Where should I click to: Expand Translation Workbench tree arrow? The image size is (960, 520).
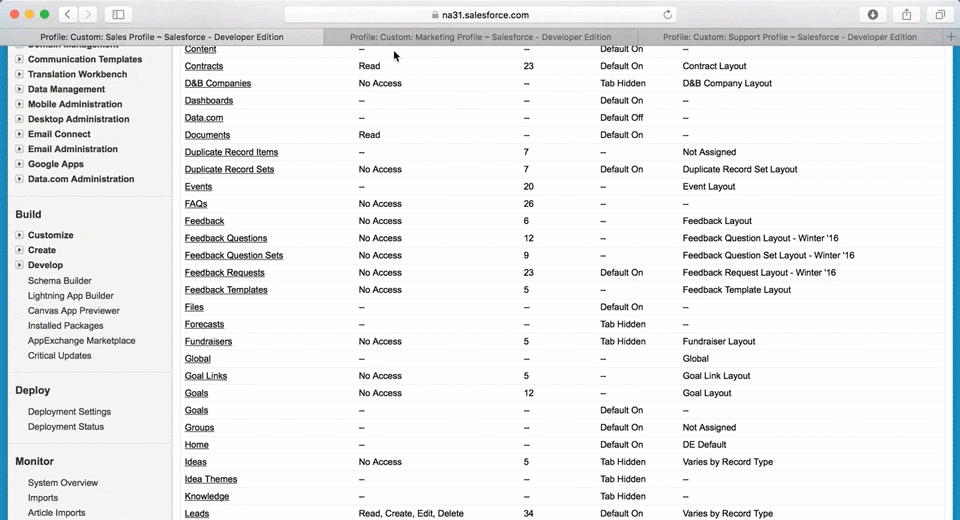[20, 74]
